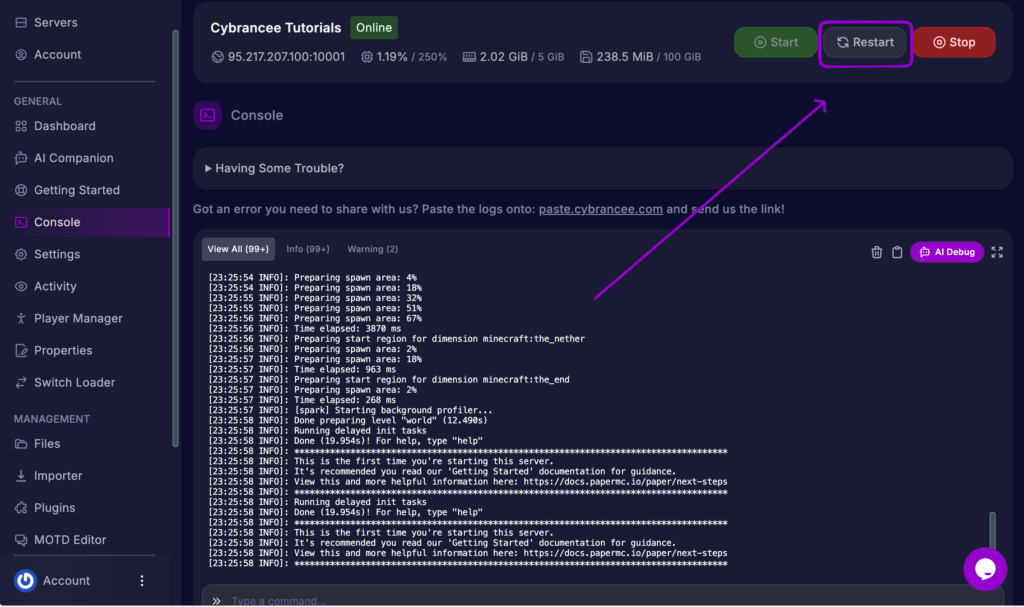Click the console log scrollbar
1024x607 pixels.
click(x=993, y=531)
